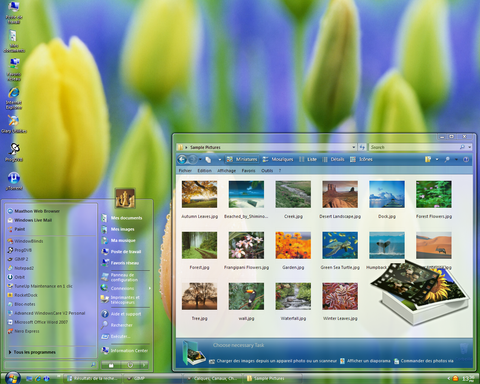The width and height of the screenshot is (480, 384).
Task: Click the refresh button beside the address bar
Action: coord(362,147)
